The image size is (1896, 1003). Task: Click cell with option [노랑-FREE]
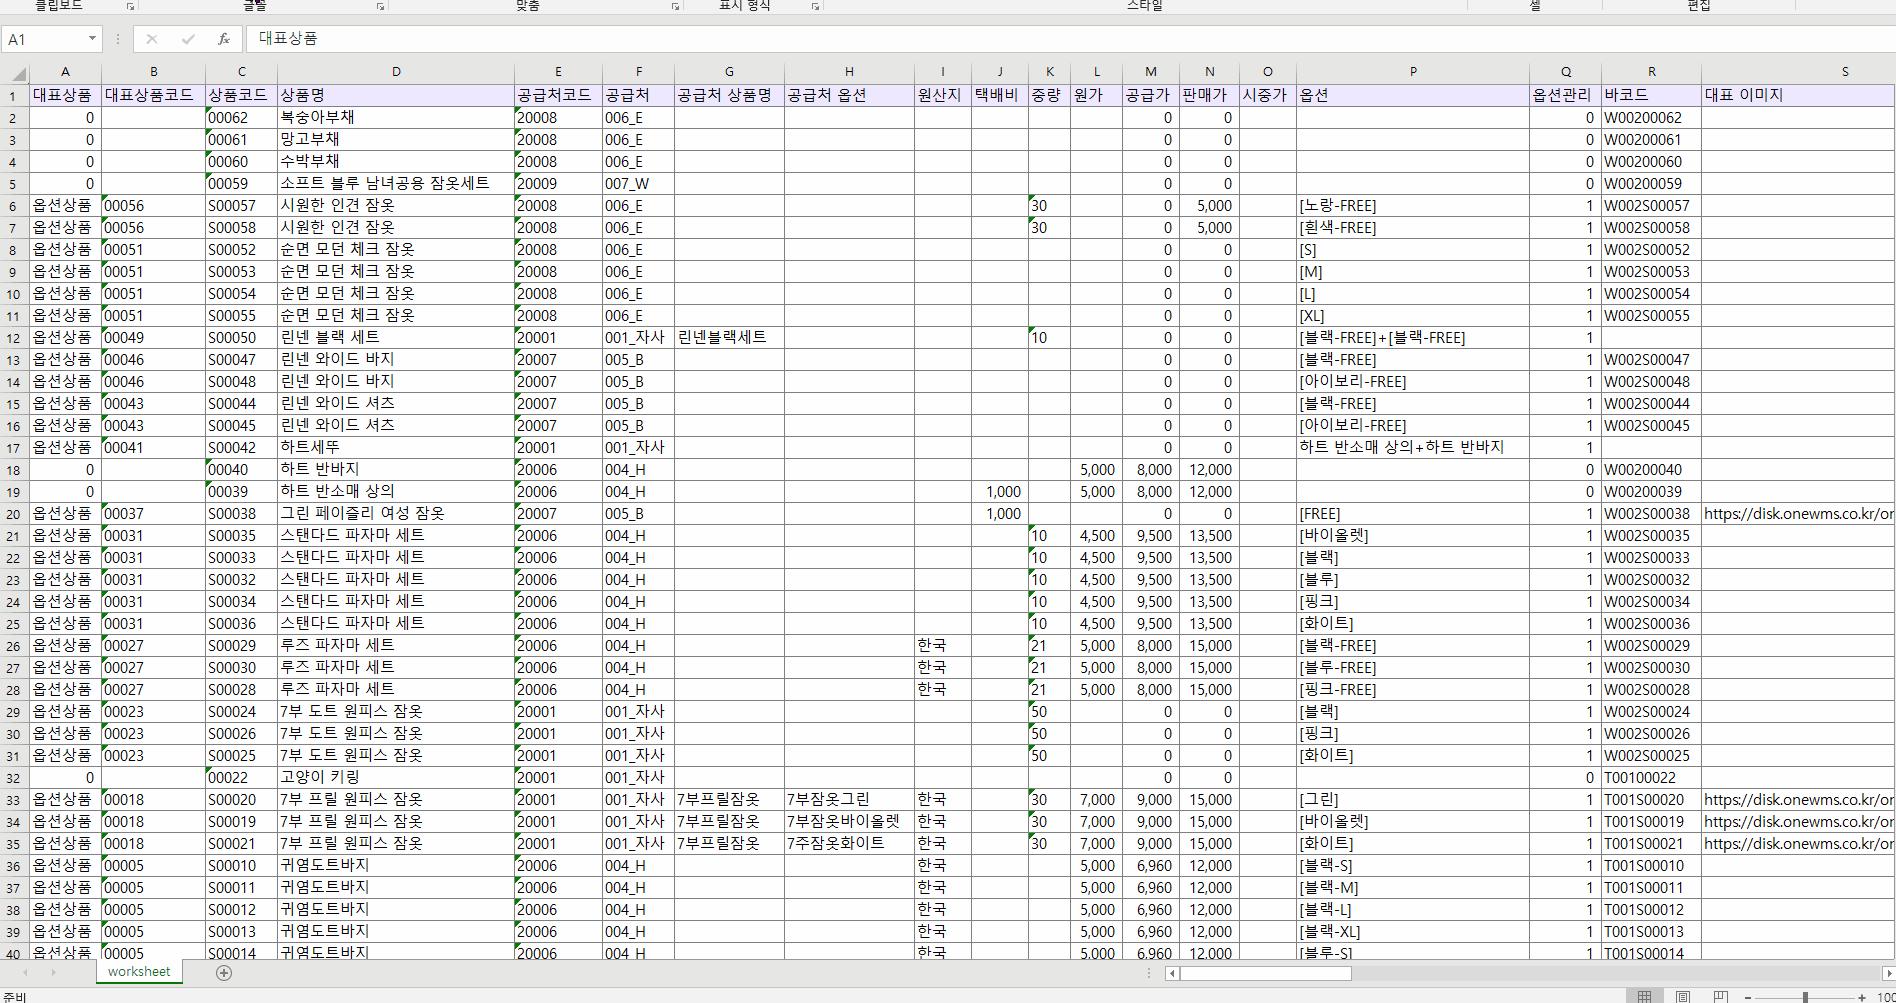1413,205
